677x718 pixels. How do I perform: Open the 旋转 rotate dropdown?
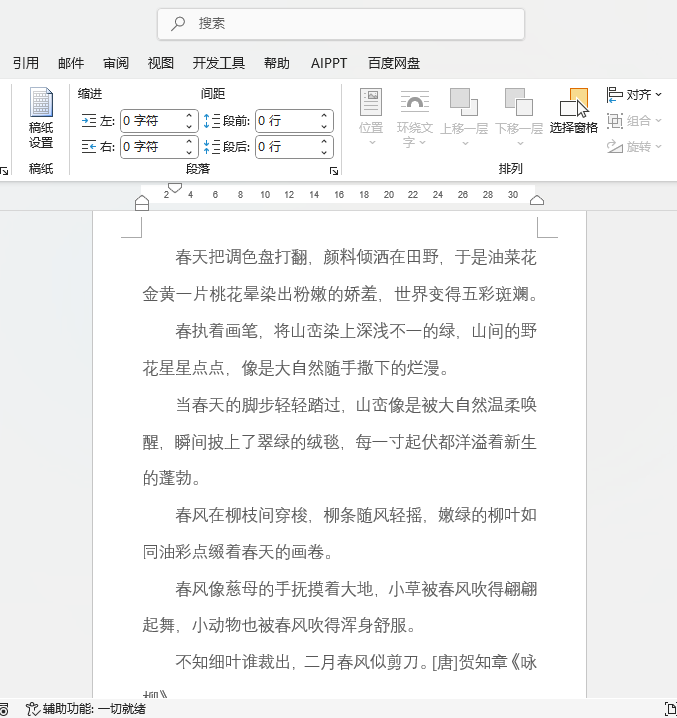click(634, 147)
